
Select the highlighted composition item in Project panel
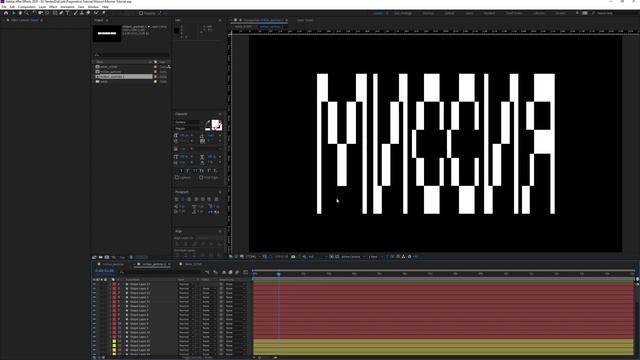[x=124, y=76]
